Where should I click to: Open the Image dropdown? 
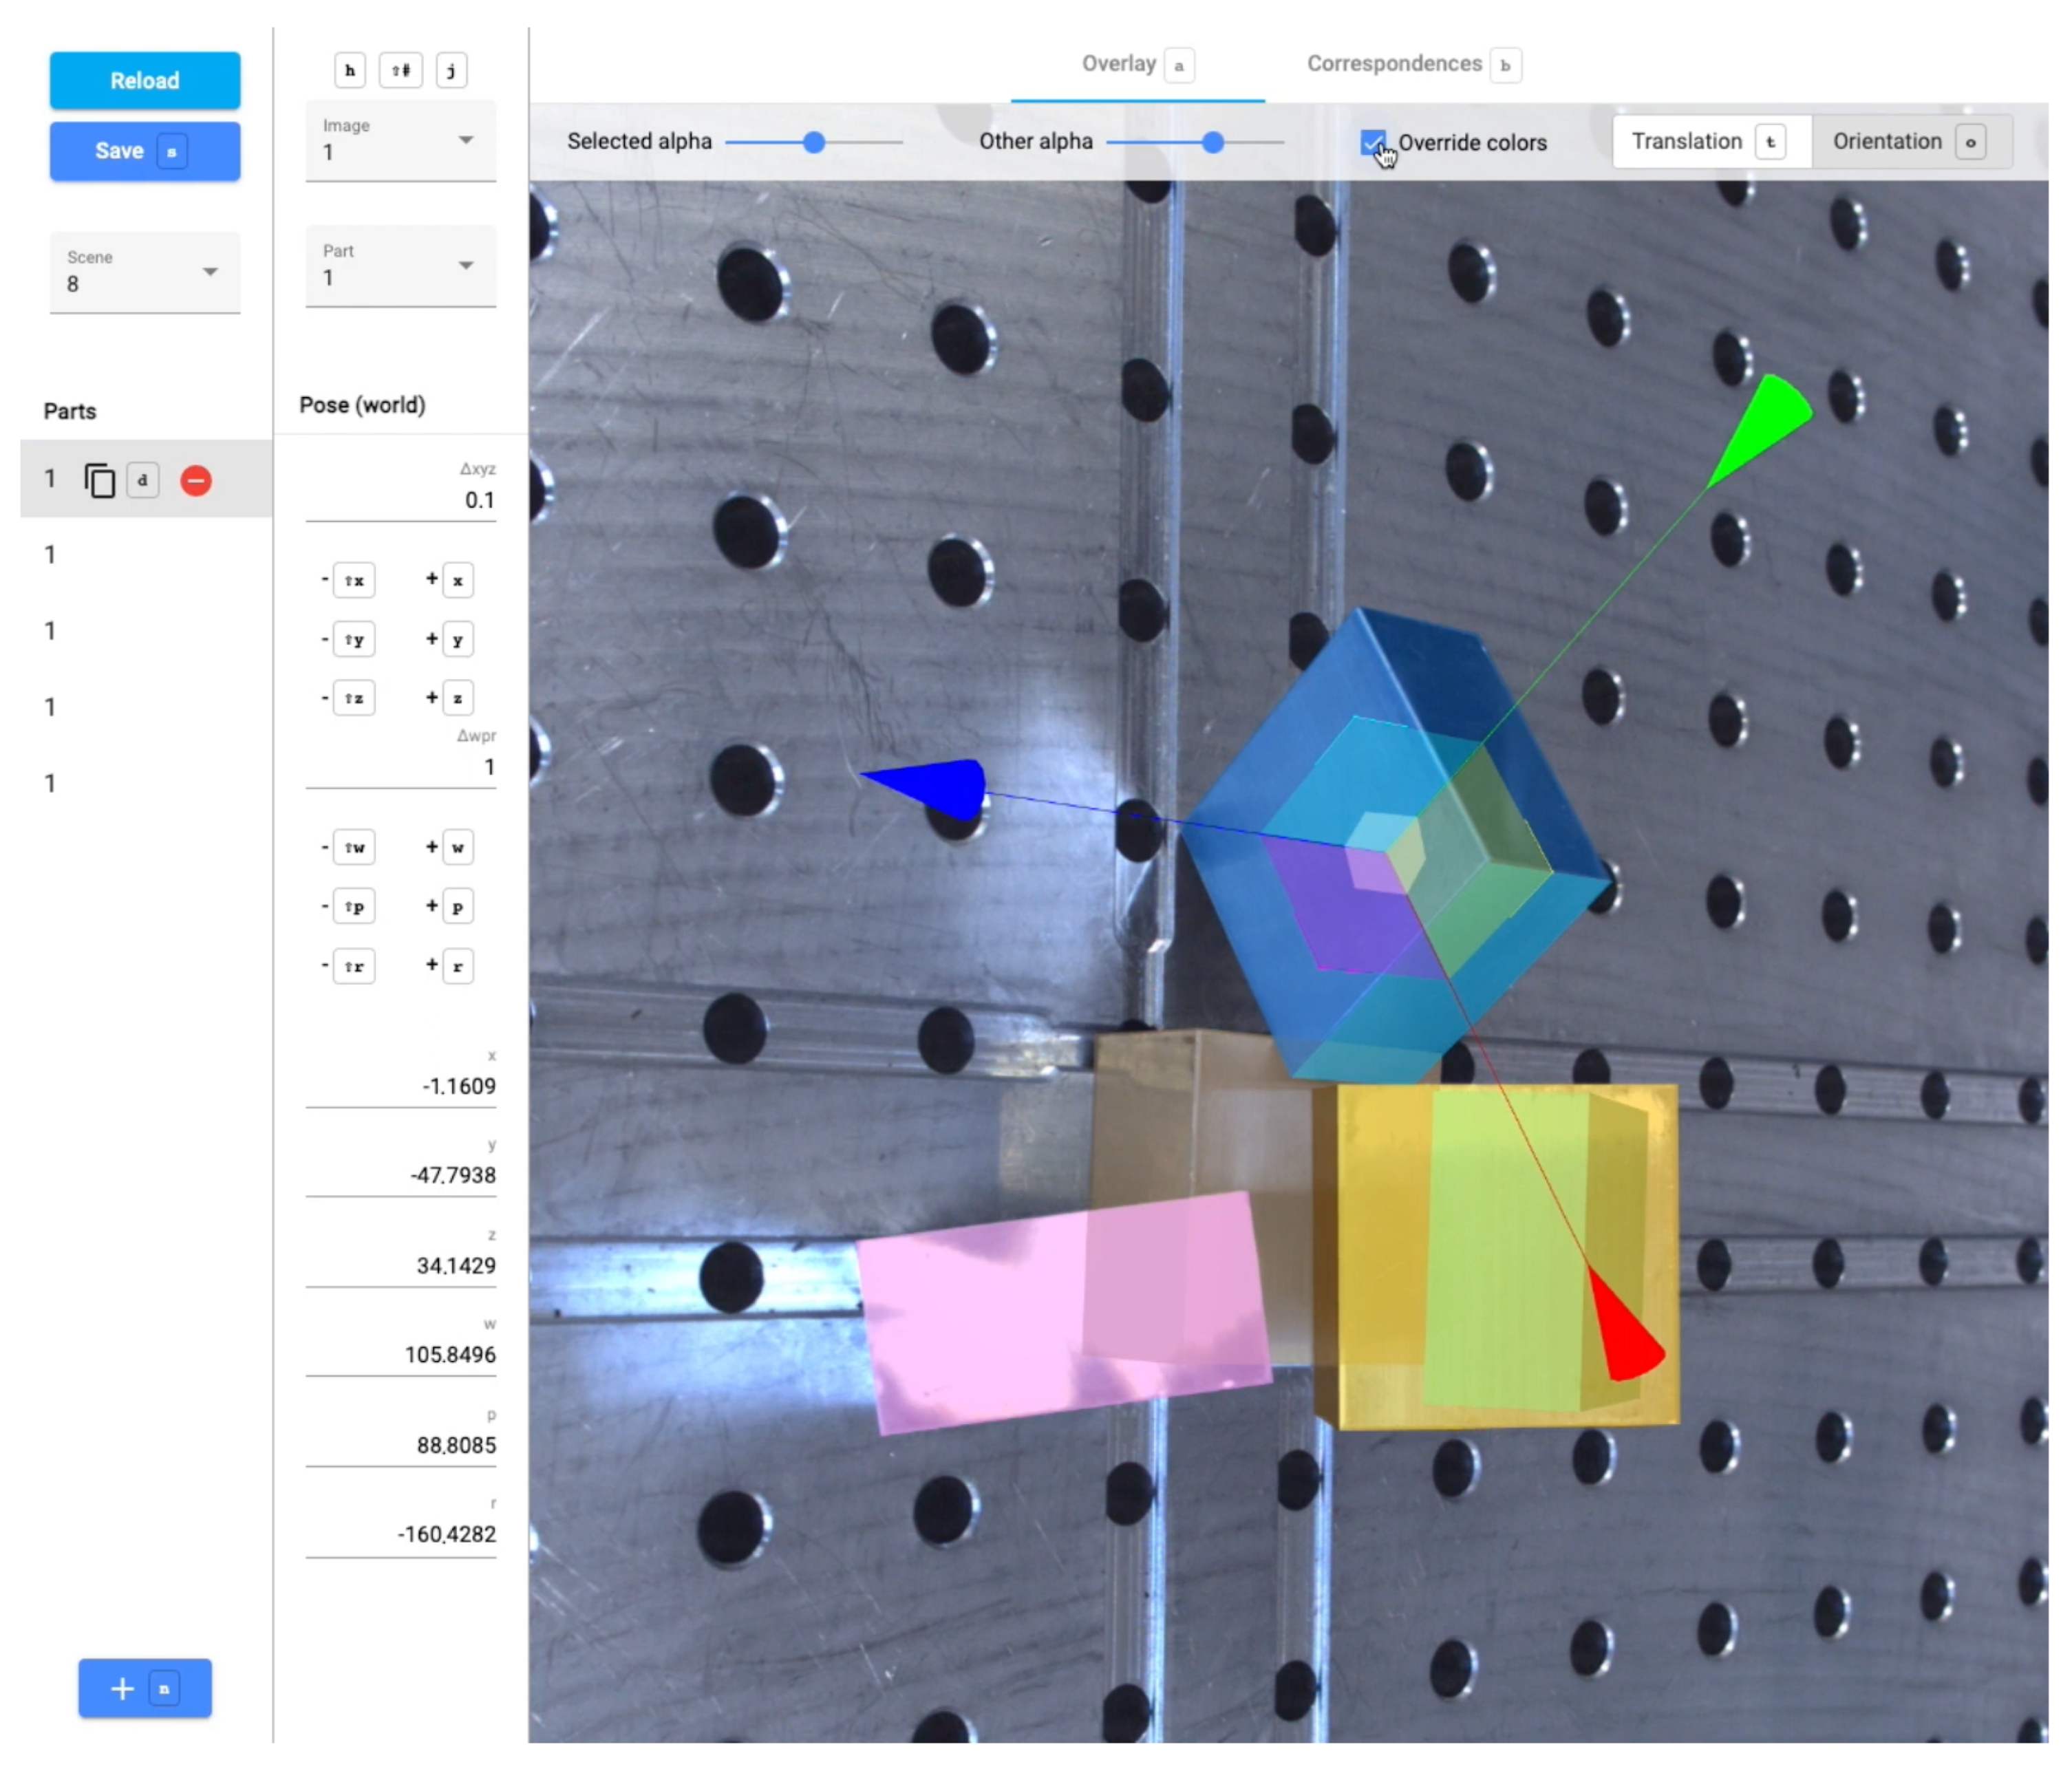400,140
